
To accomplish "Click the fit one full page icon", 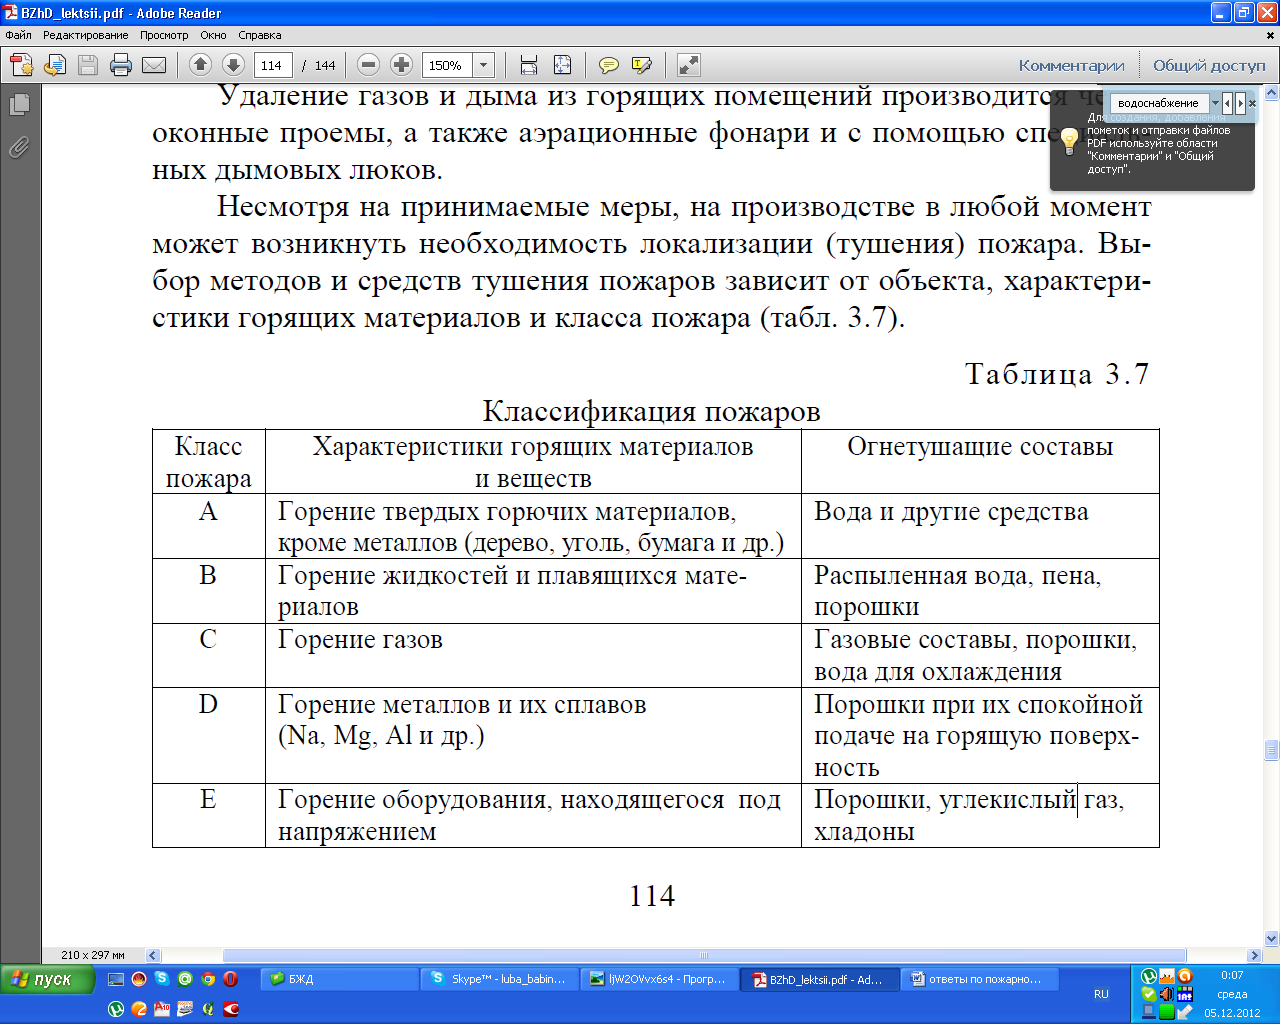I will [562, 65].
